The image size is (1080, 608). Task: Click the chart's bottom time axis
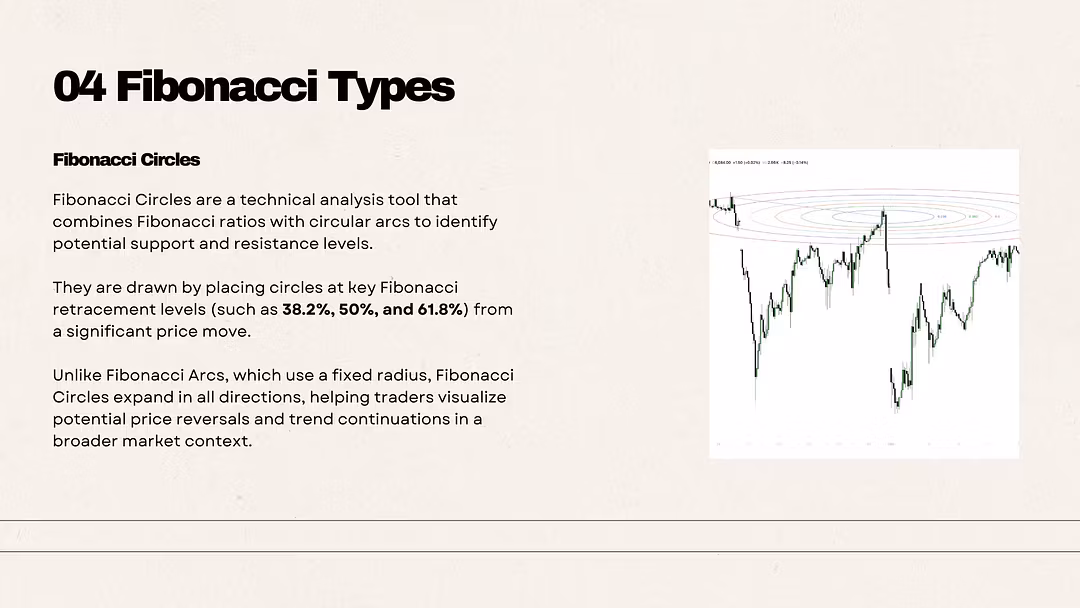[x=864, y=444]
